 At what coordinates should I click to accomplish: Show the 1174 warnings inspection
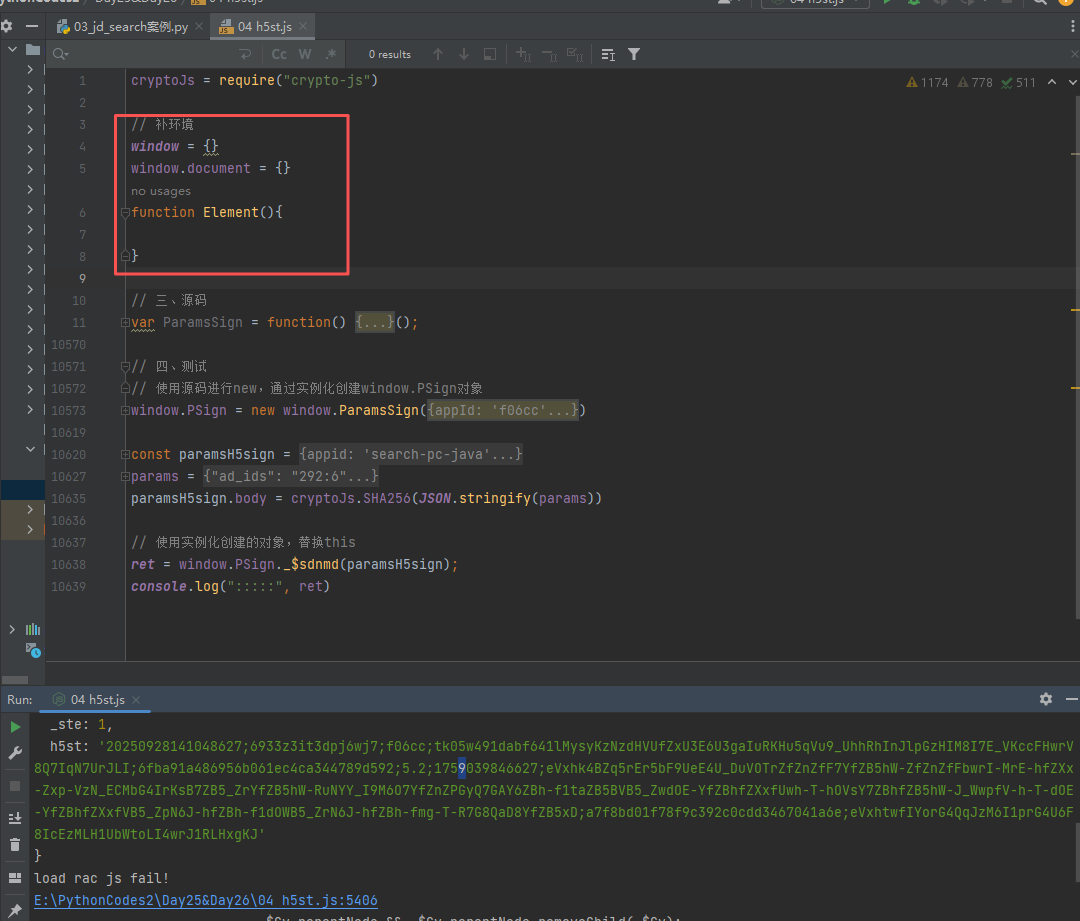(x=927, y=83)
